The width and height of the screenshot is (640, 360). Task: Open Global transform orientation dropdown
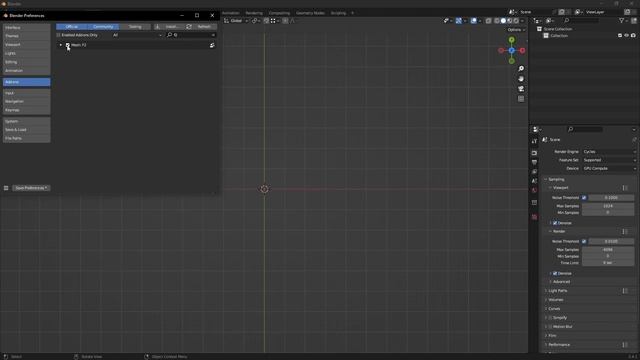click(x=236, y=21)
